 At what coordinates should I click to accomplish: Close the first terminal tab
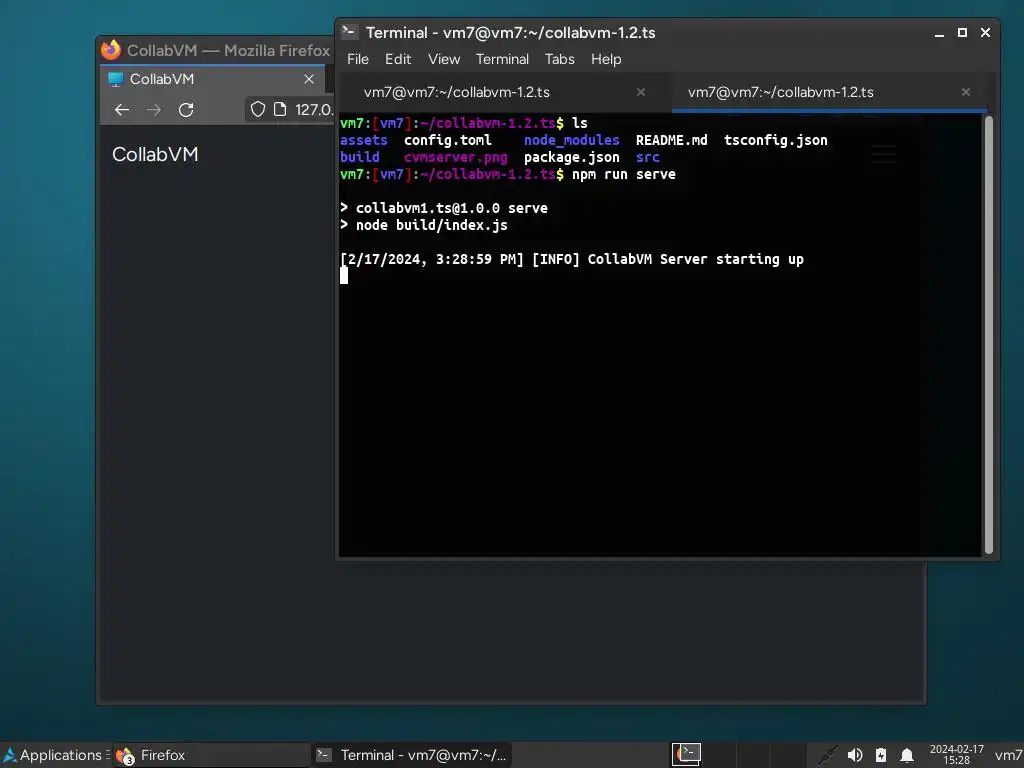point(641,92)
